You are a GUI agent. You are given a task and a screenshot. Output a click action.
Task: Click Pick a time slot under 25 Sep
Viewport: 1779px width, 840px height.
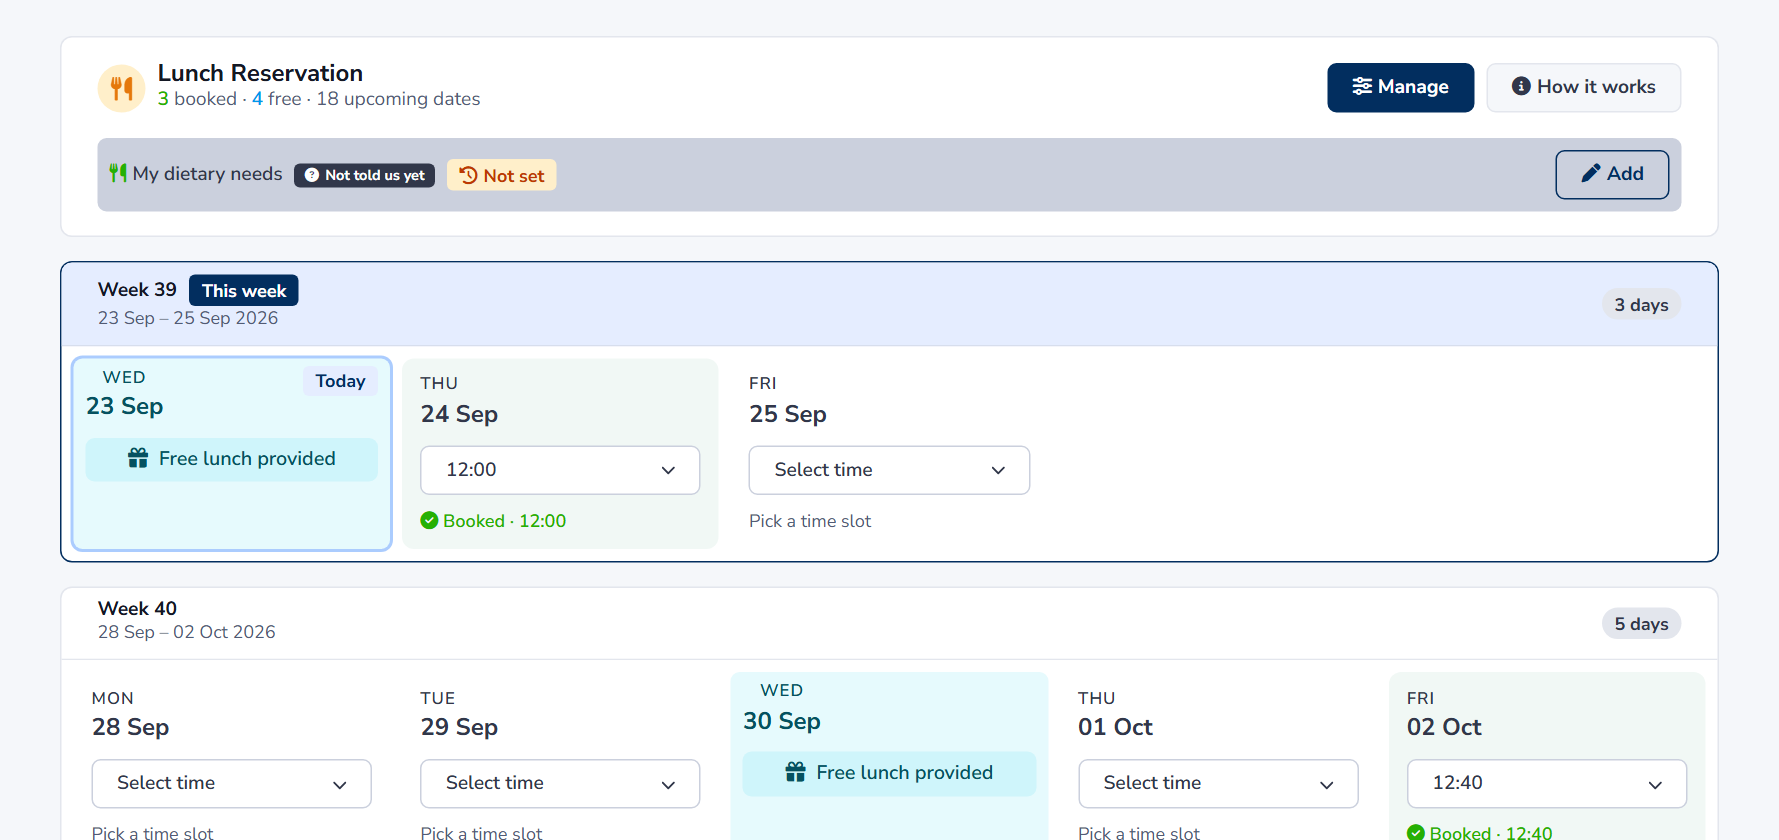(810, 521)
